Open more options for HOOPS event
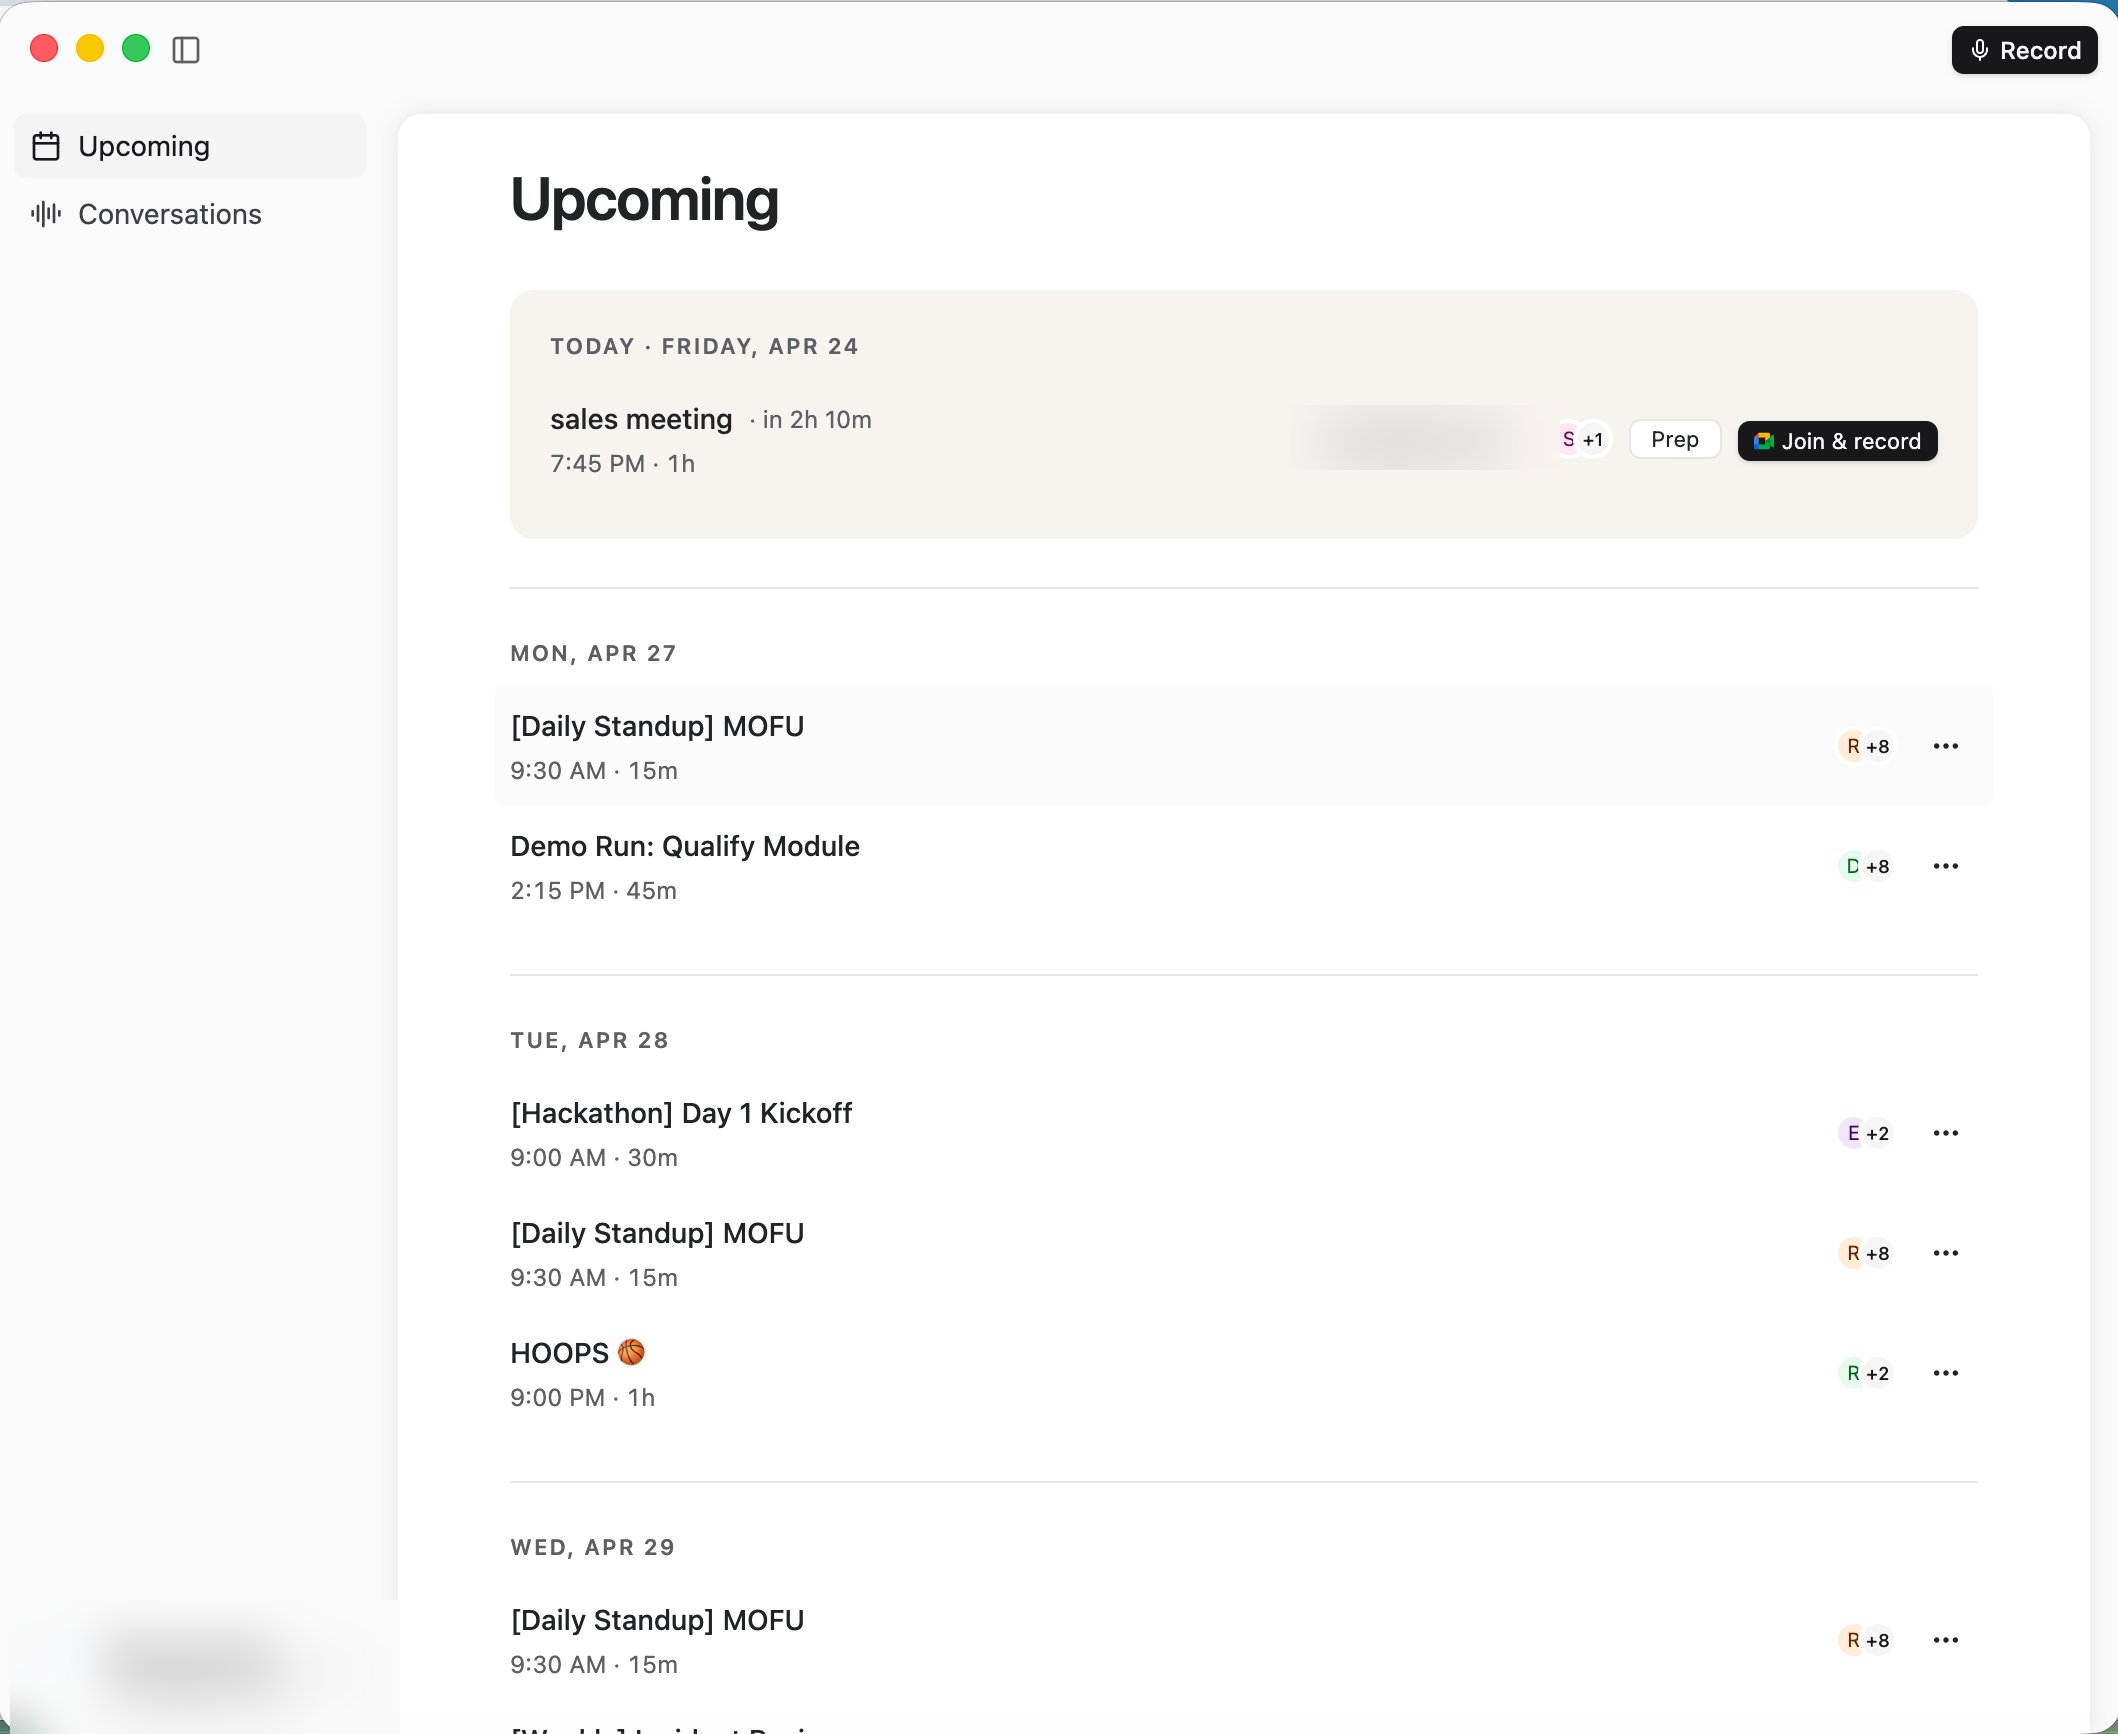The image size is (2118, 1734). tap(1945, 1373)
